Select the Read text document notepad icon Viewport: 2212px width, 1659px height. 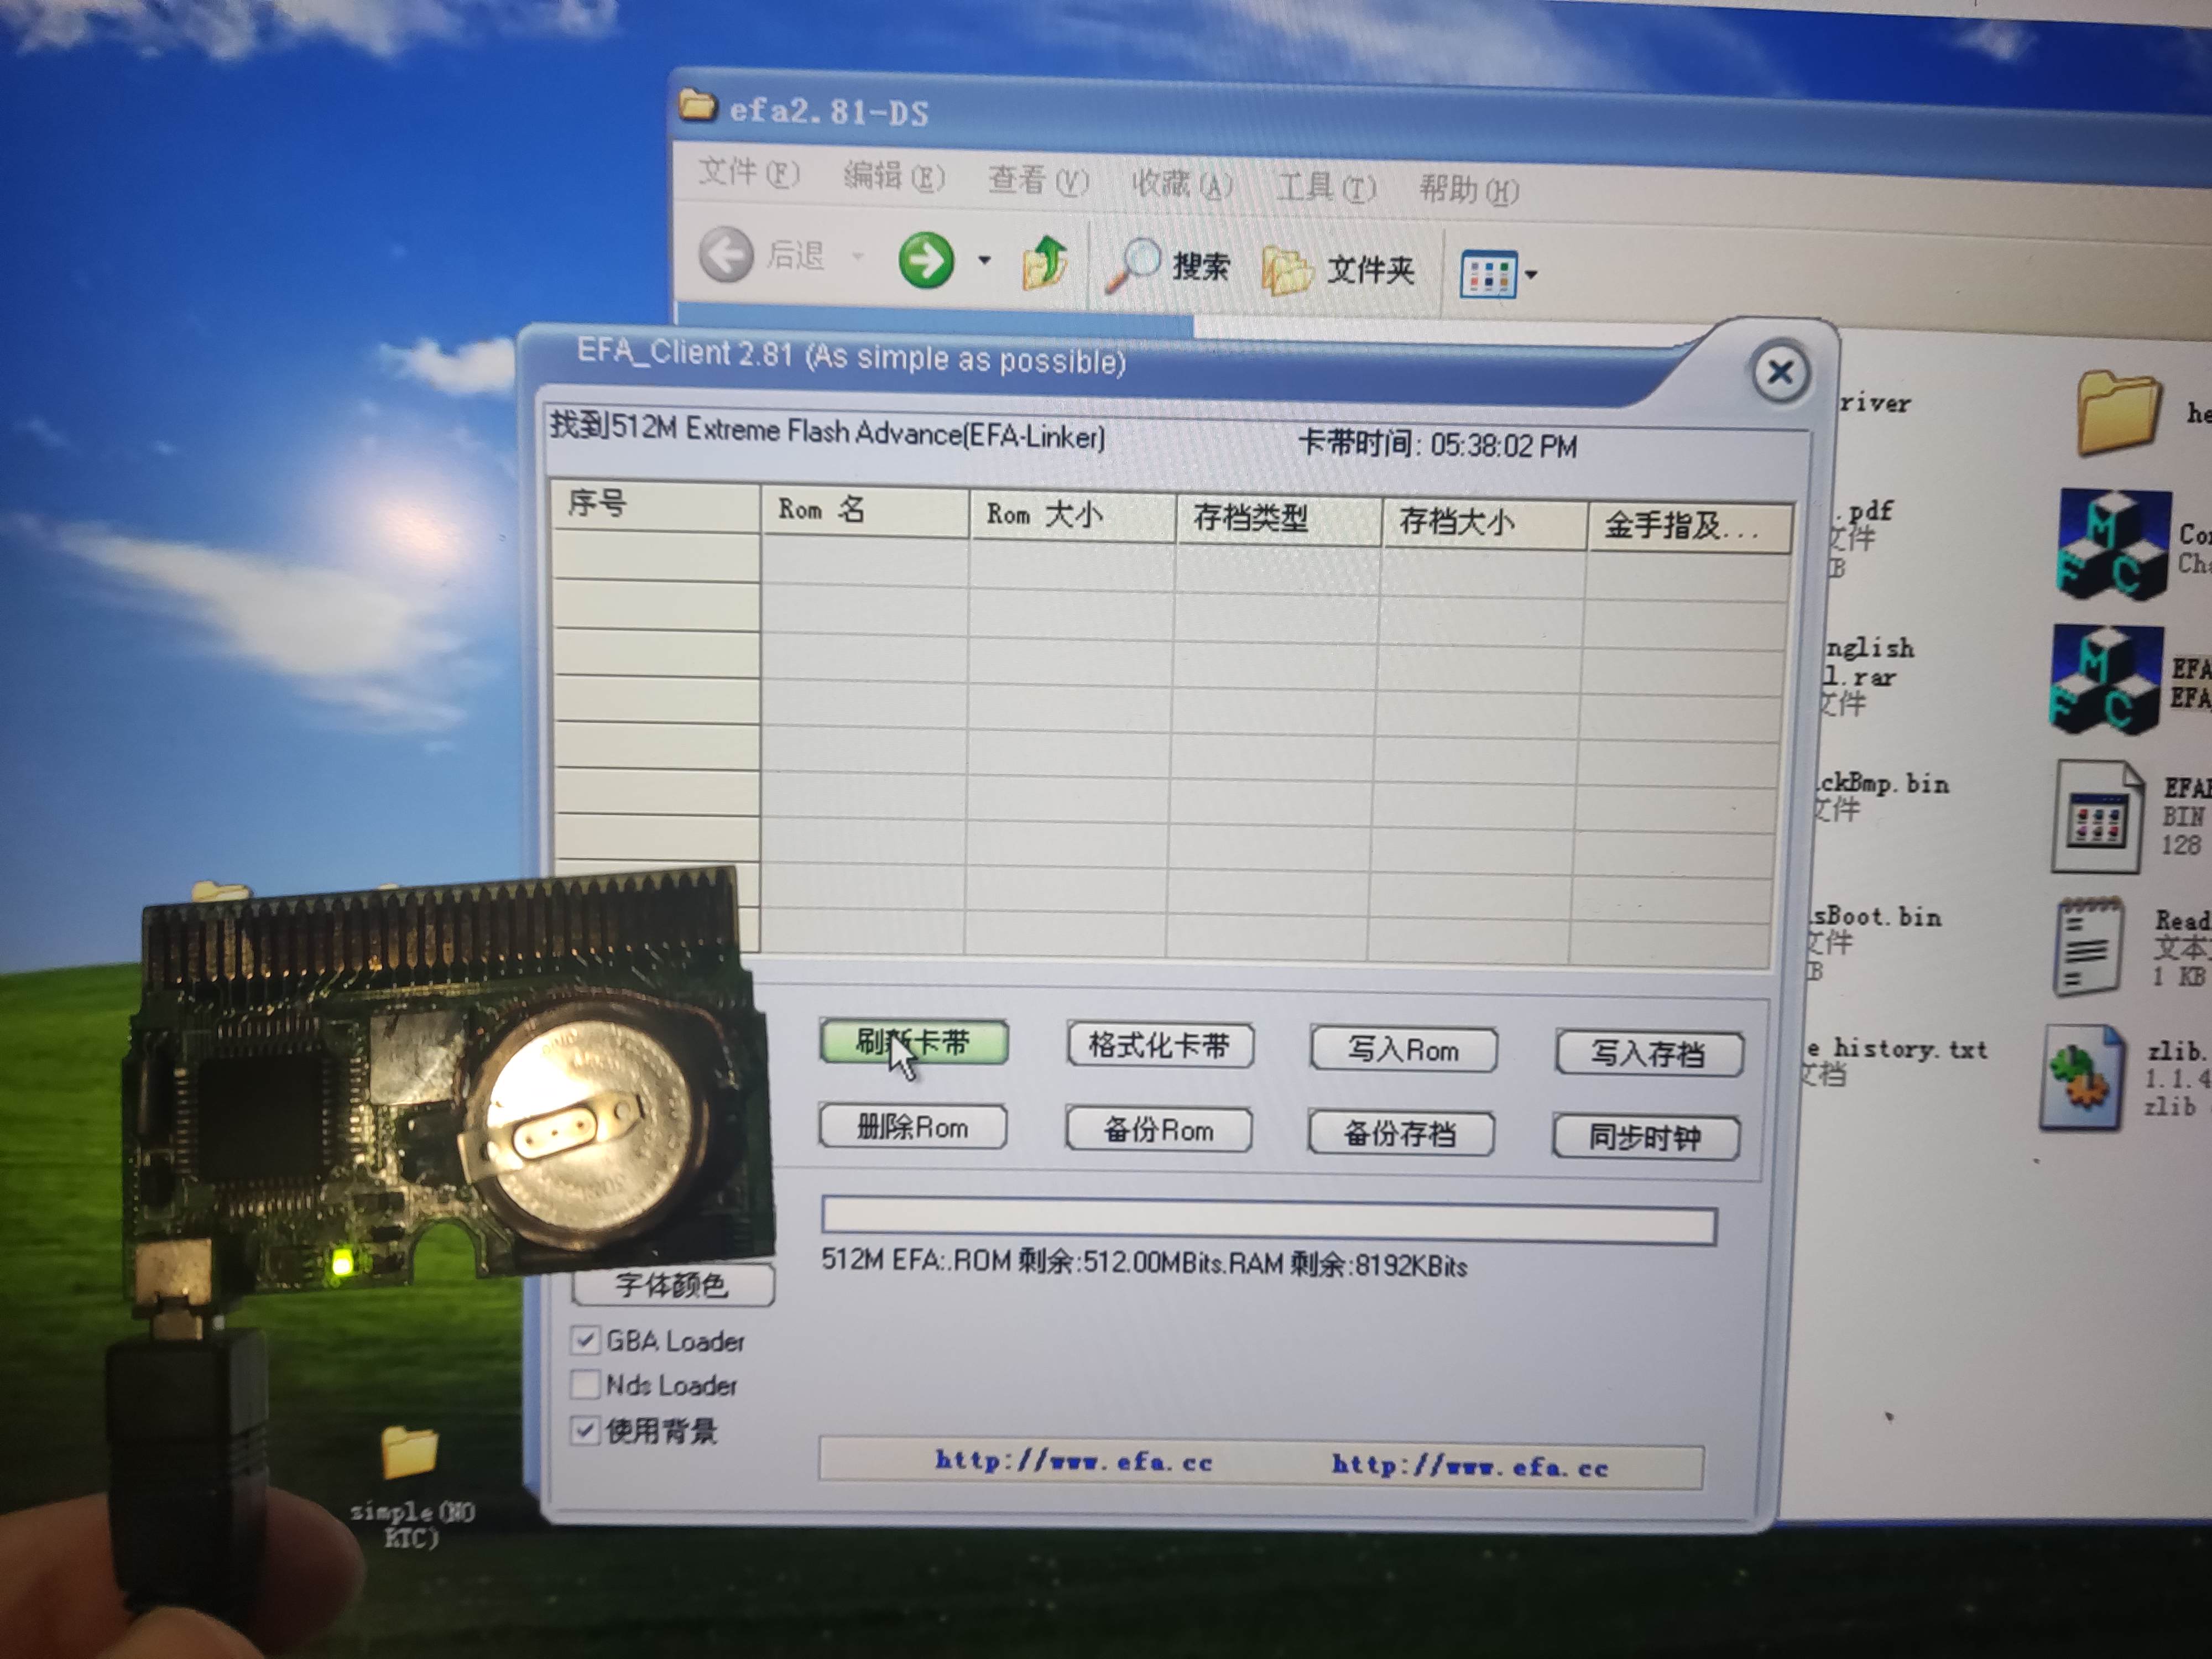tap(2089, 946)
